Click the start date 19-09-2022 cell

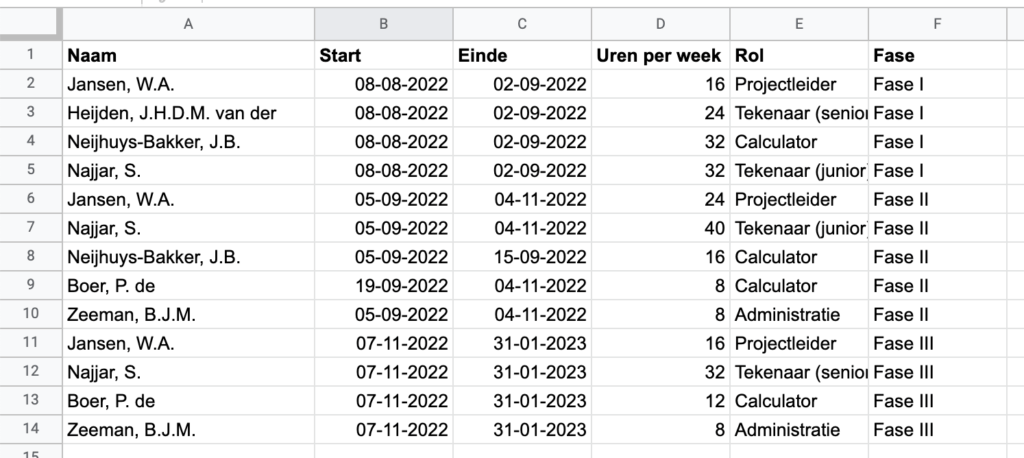383,286
